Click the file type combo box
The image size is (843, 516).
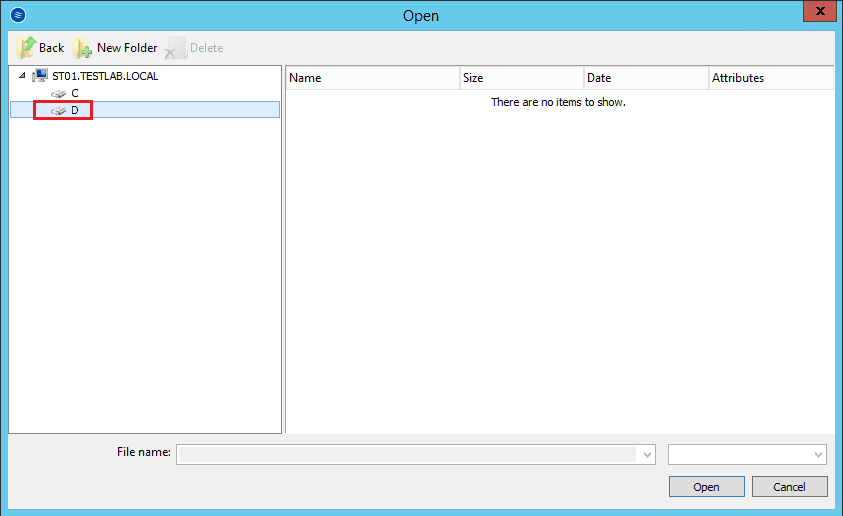[747, 455]
